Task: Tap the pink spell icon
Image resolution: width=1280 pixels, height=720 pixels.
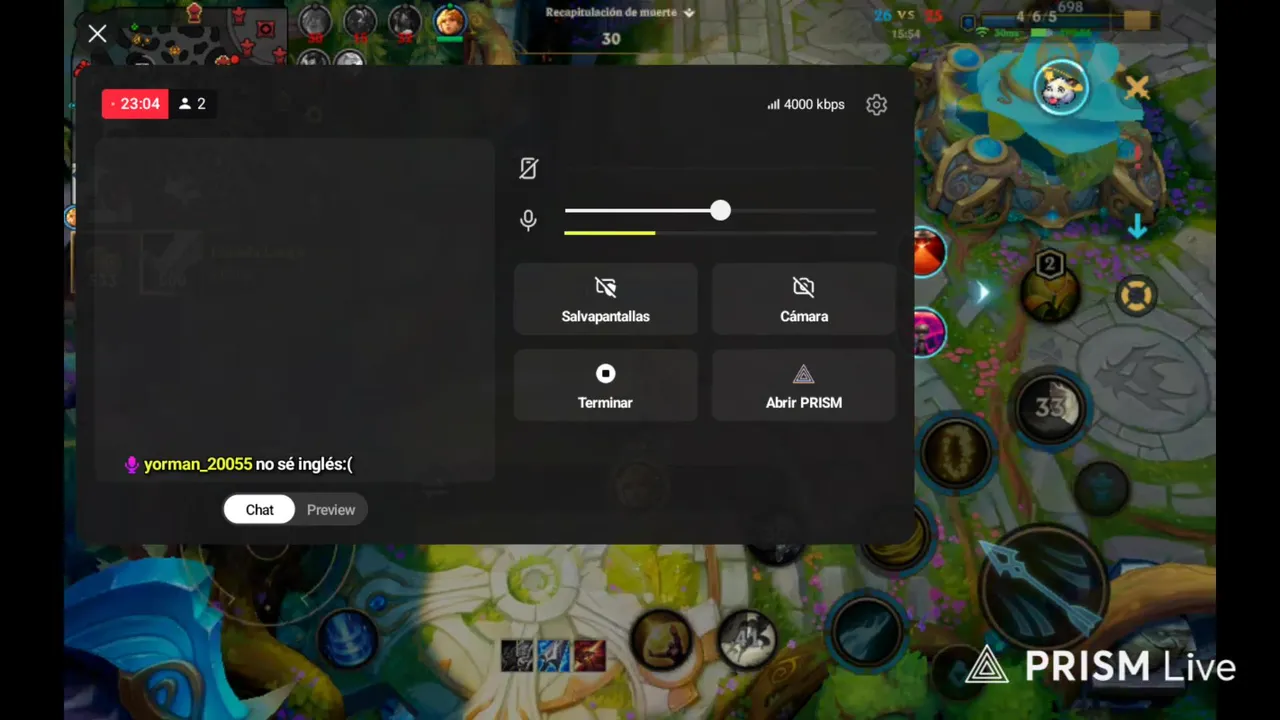Action: tap(927, 332)
